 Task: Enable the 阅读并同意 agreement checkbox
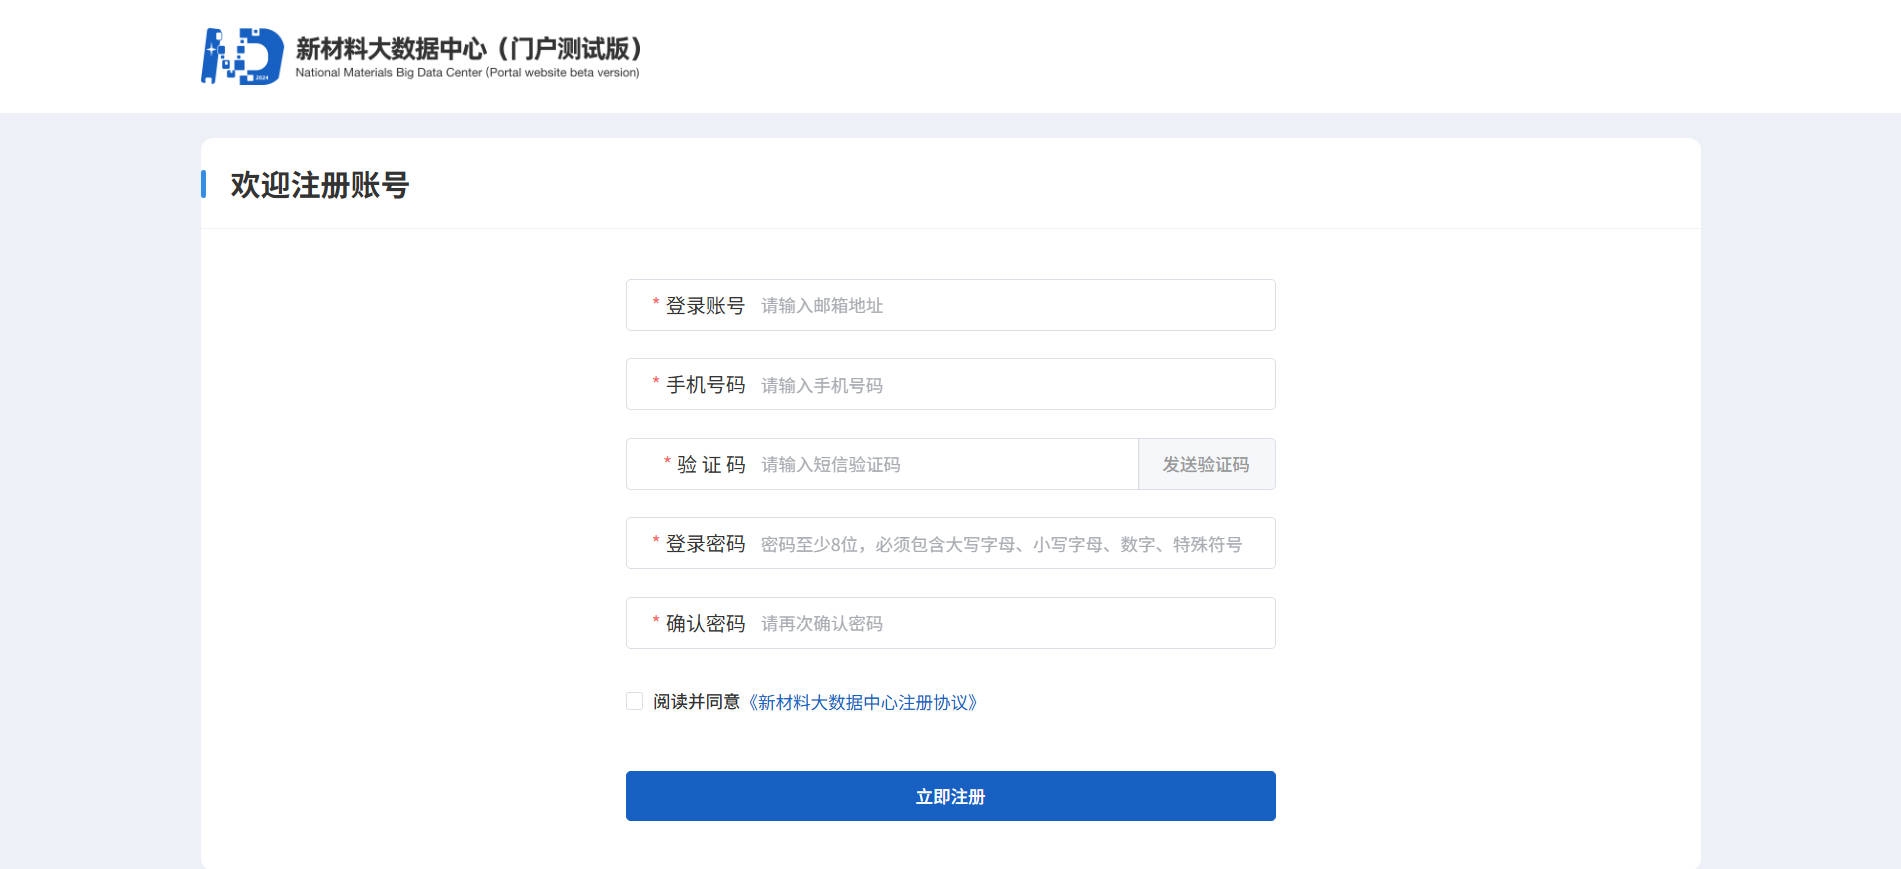pyautogui.click(x=634, y=701)
